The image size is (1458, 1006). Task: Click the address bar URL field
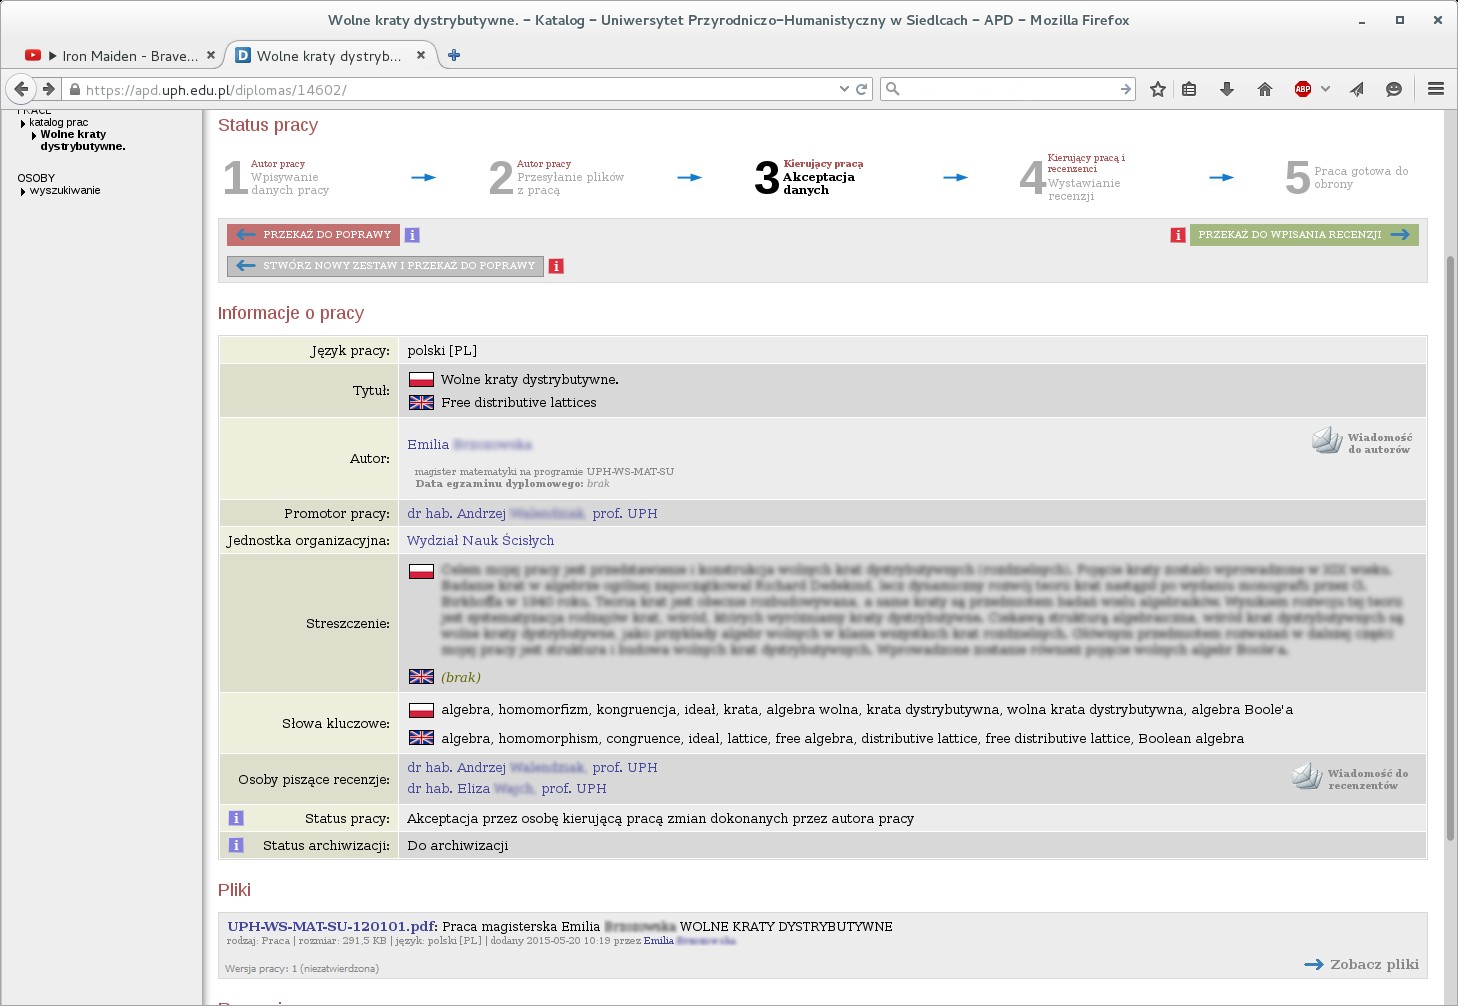click(x=460, y=89)
